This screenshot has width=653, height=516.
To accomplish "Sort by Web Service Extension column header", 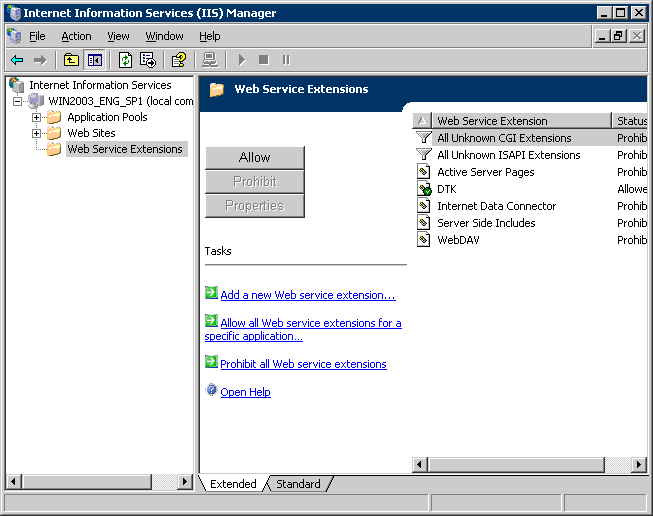I will click(x=520, y=121).
